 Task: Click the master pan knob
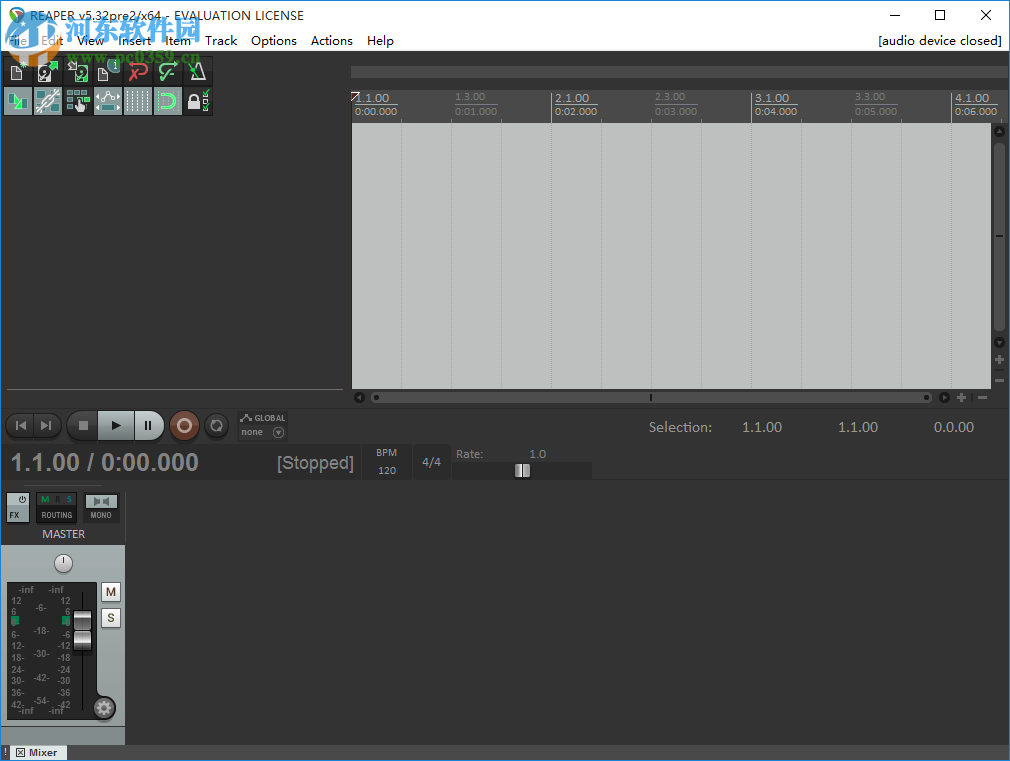[63, 564]
